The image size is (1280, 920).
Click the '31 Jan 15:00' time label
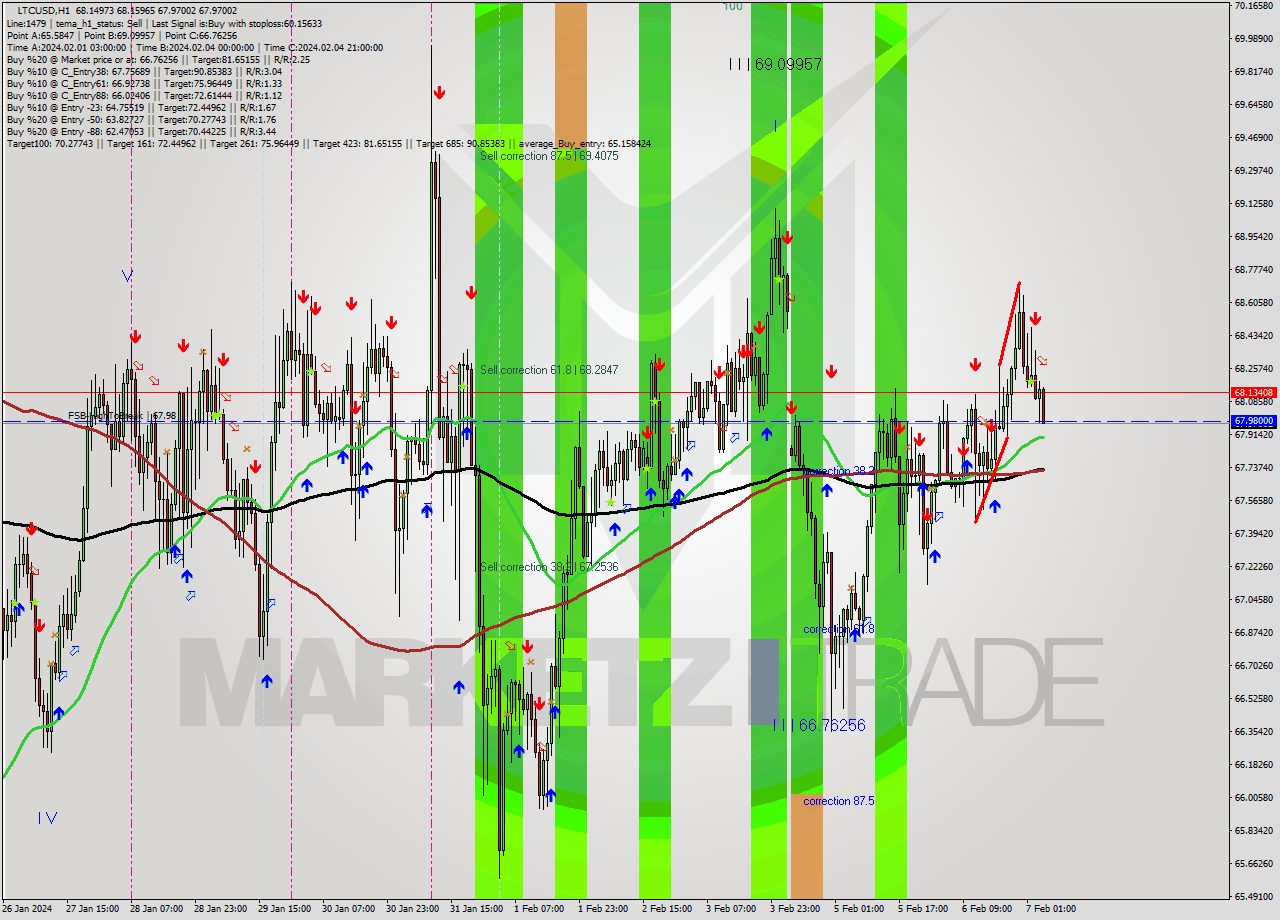point(477,909)
